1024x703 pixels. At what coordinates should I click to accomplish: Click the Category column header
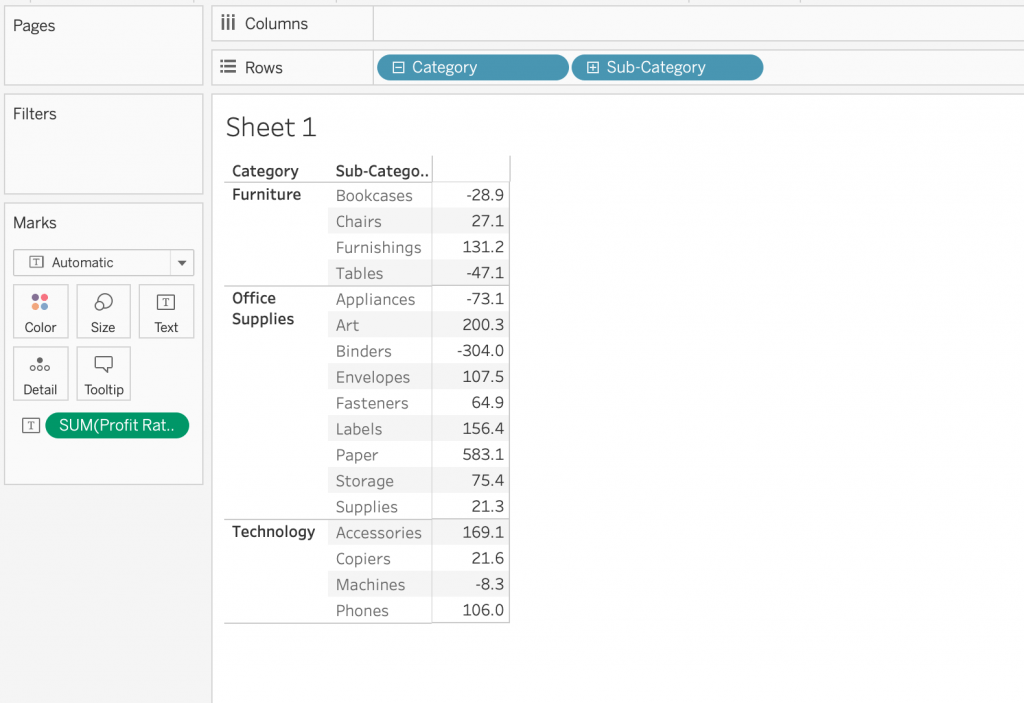265,171
